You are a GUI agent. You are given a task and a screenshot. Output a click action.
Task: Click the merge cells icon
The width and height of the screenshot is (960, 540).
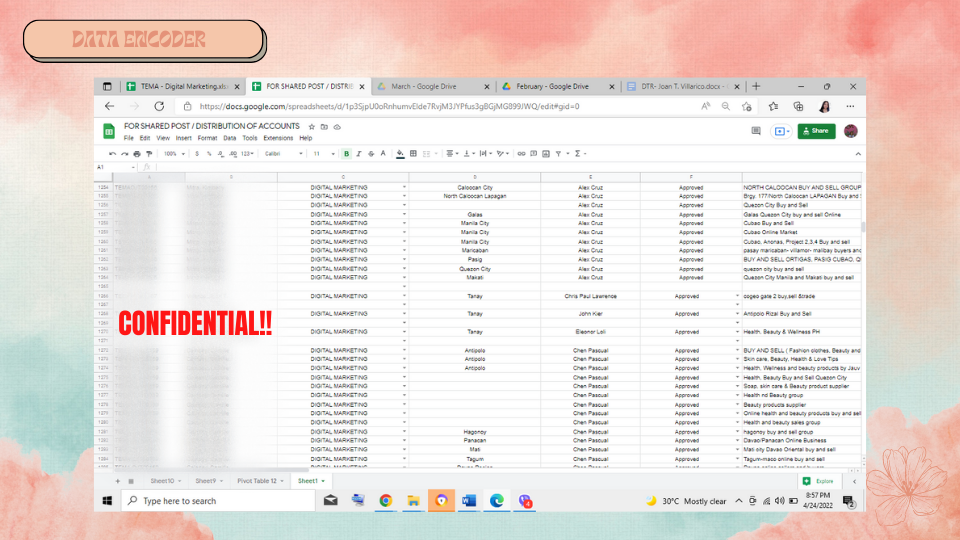tap(427, 154)
